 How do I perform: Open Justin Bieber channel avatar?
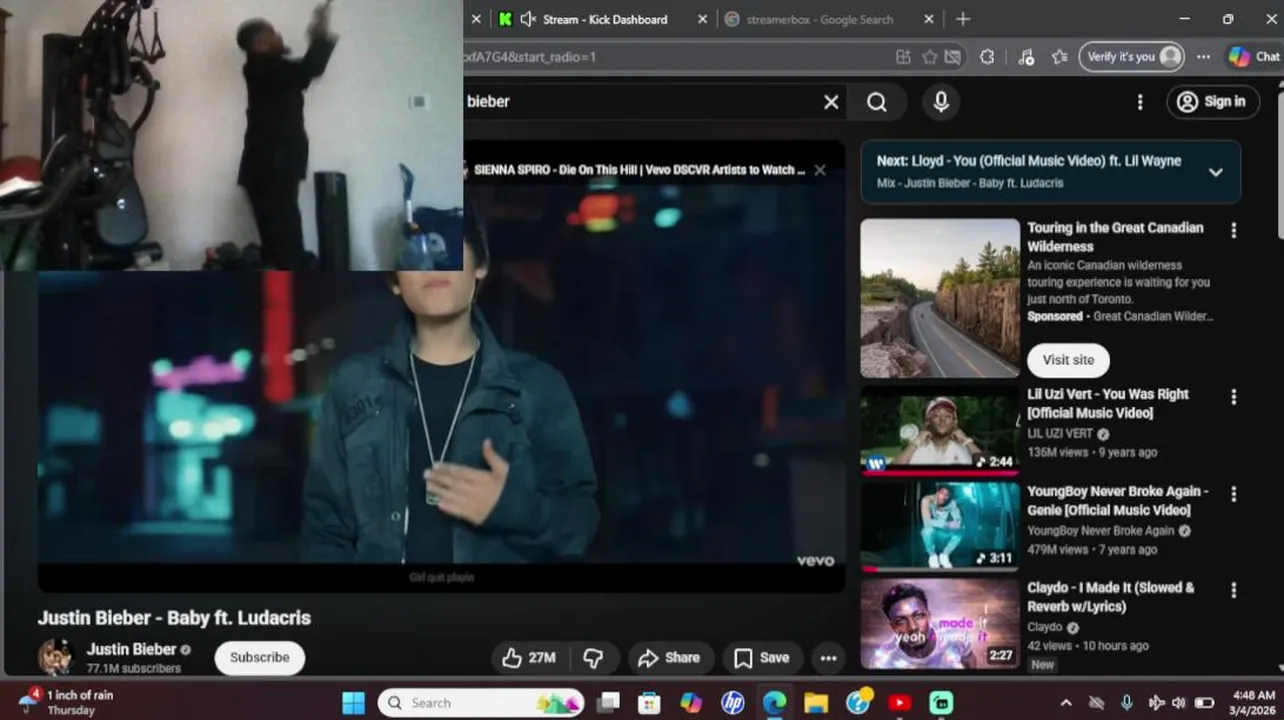[55, 657]
